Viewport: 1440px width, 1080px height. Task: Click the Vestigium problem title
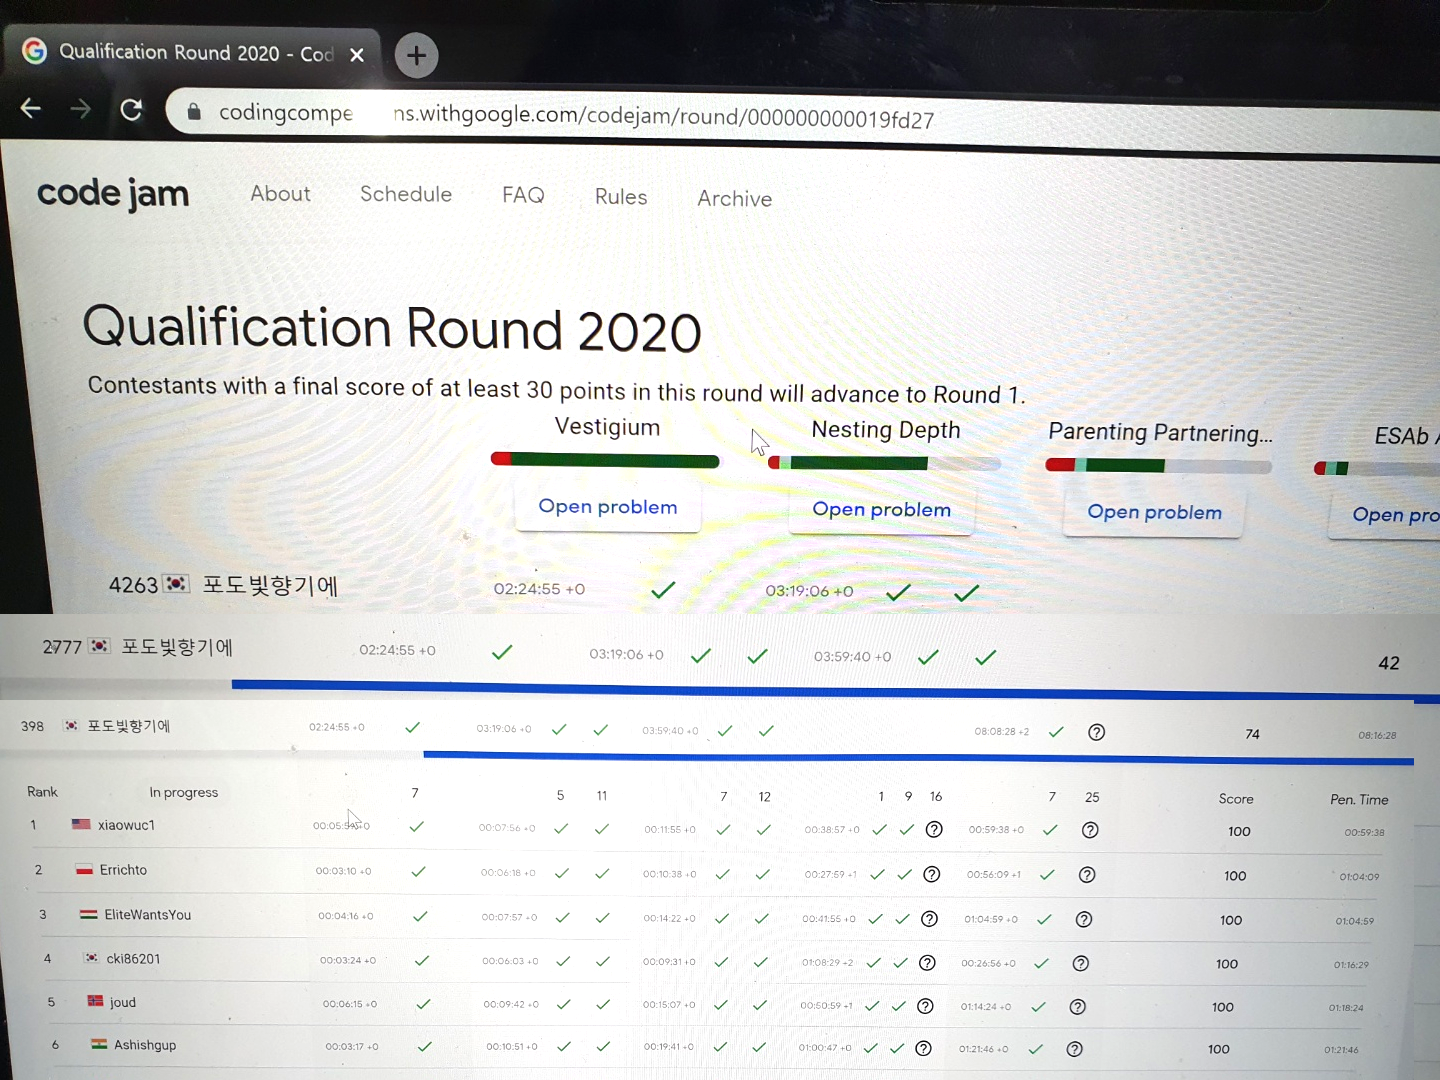tap(607, 427)
